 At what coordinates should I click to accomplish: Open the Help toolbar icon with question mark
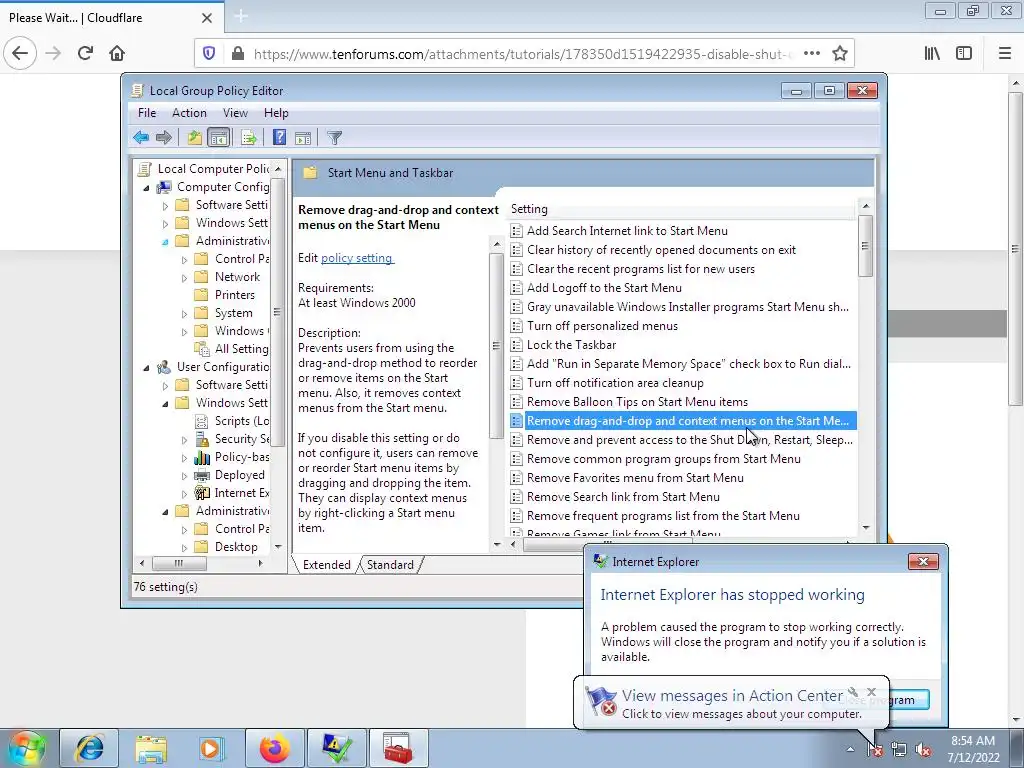(x=280, y=137)
